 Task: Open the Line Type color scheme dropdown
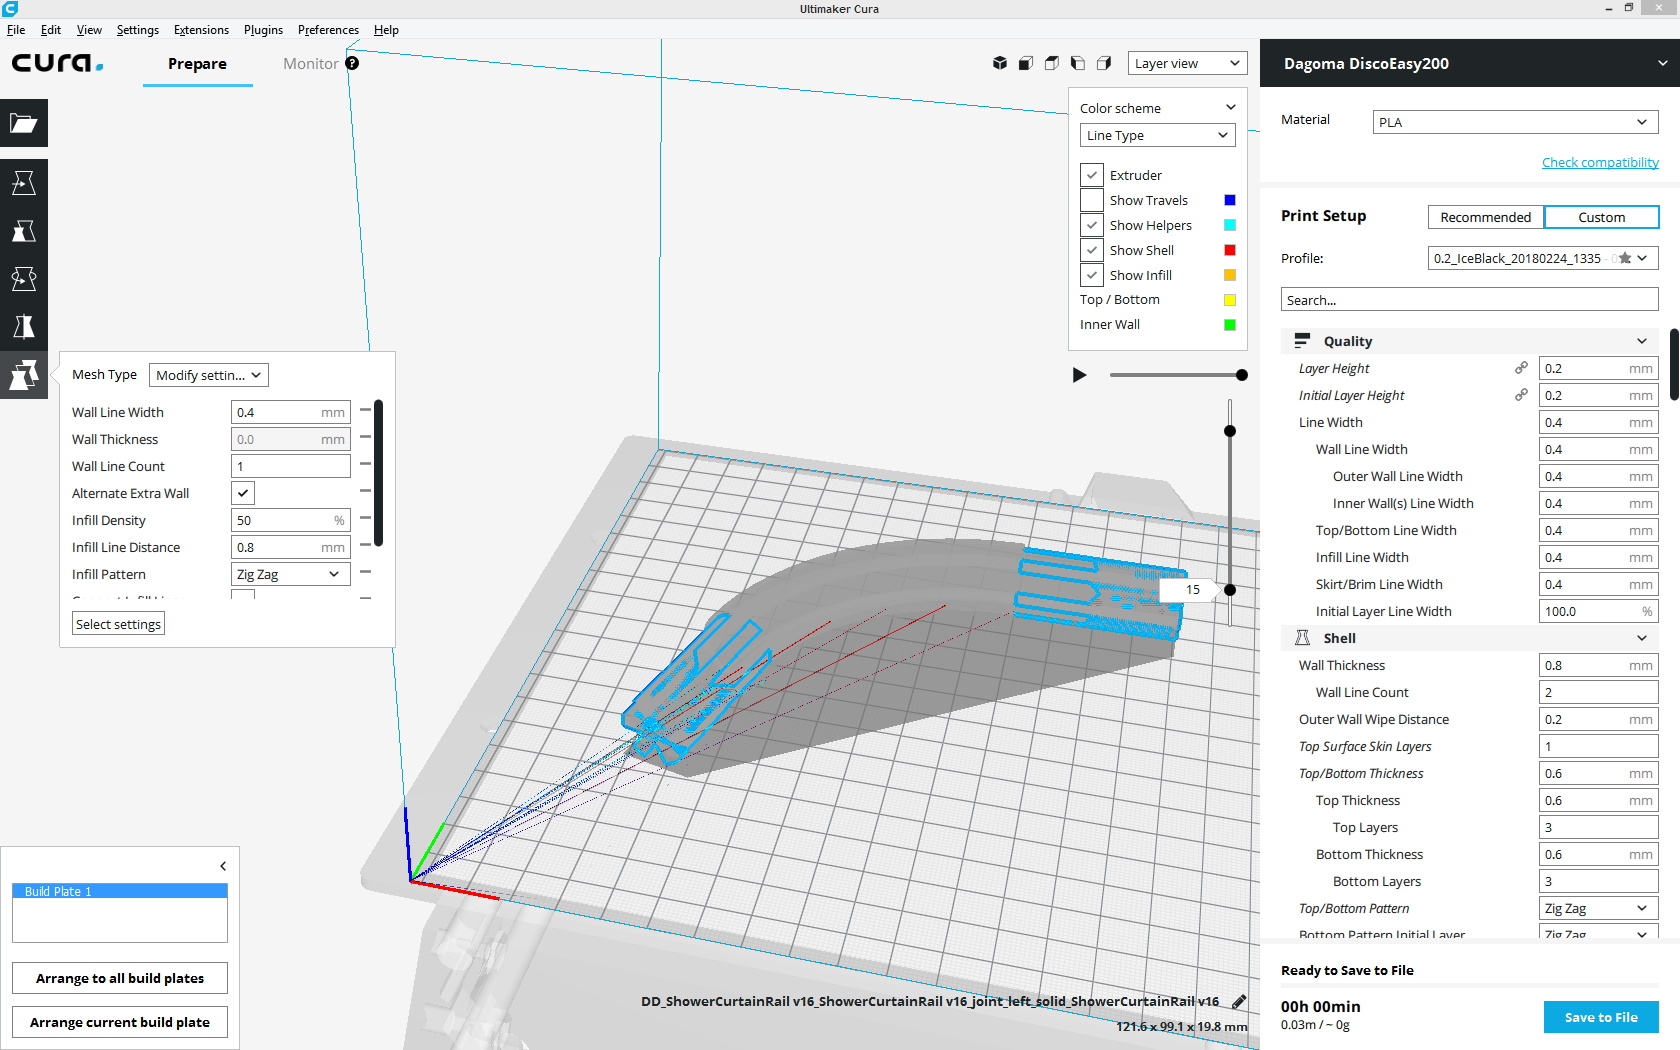[x=1158, y=135]
